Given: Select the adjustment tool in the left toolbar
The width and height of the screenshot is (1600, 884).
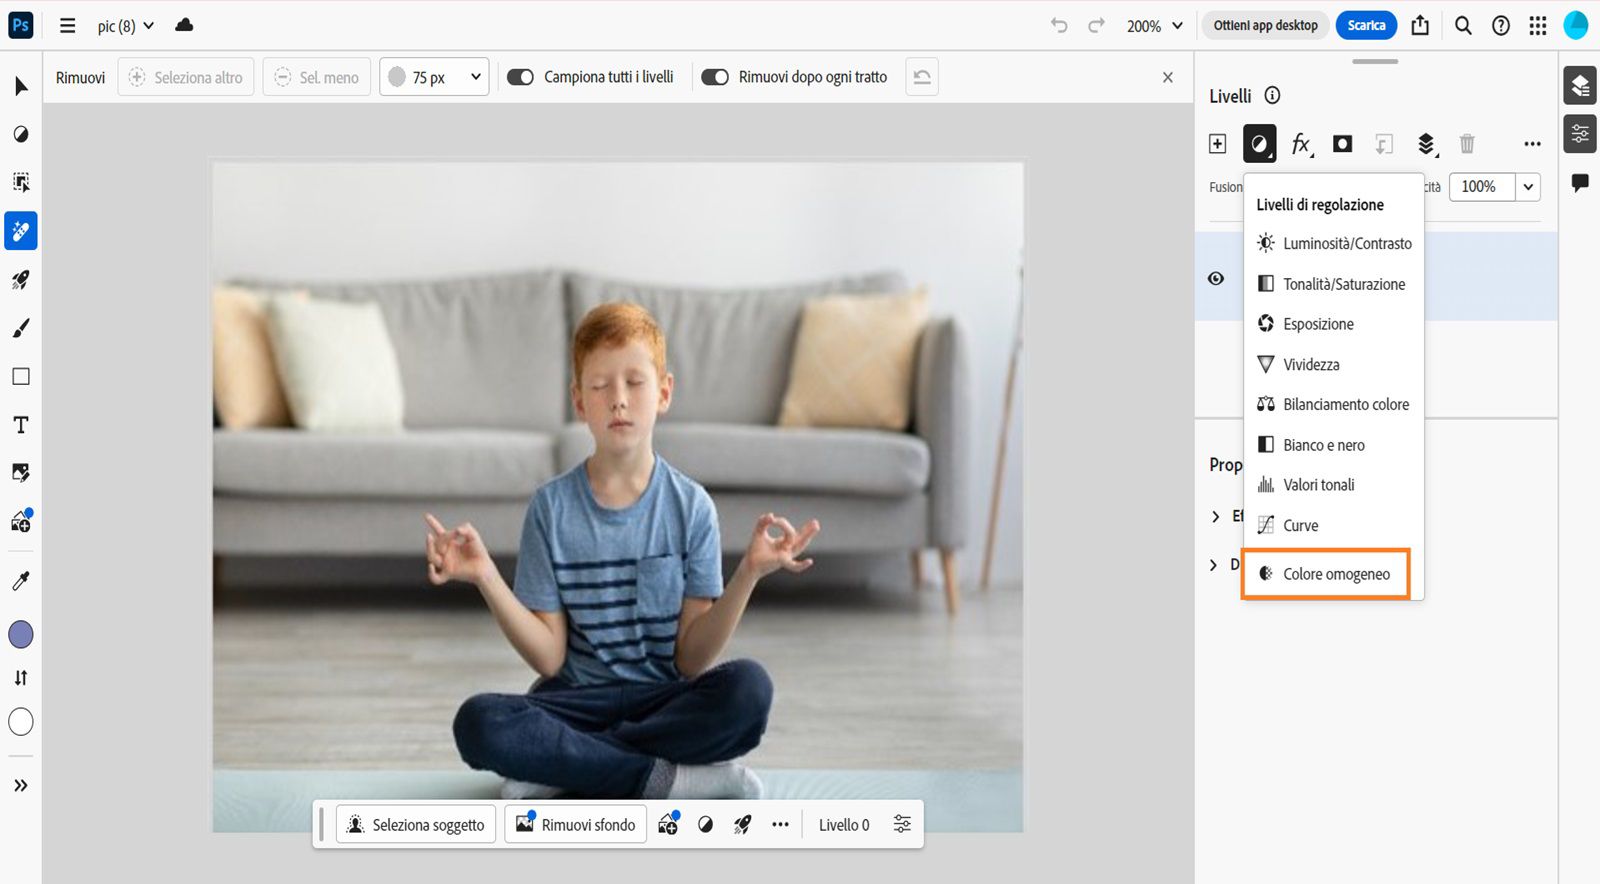Looking at the screenshot, I should [21, 134].
